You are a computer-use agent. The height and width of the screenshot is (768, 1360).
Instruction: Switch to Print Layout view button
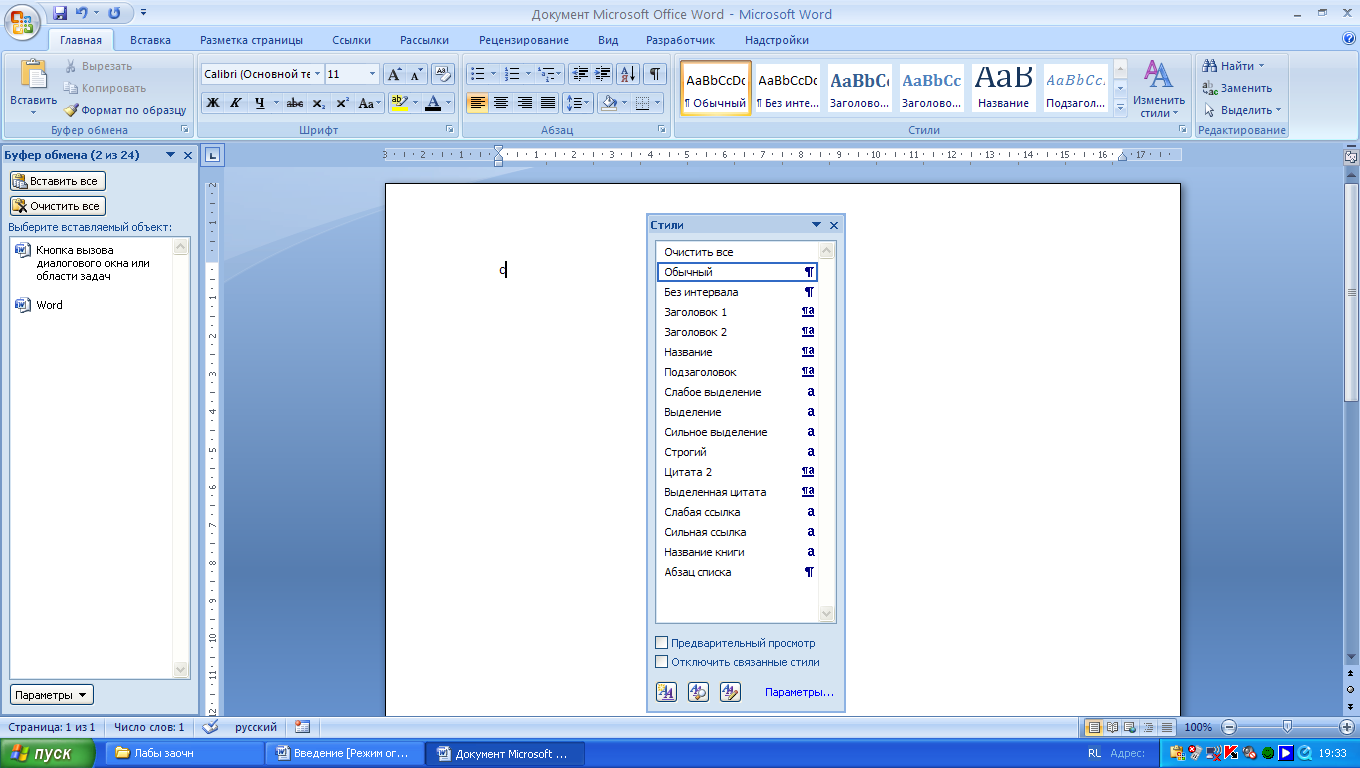pos(1094,727)
